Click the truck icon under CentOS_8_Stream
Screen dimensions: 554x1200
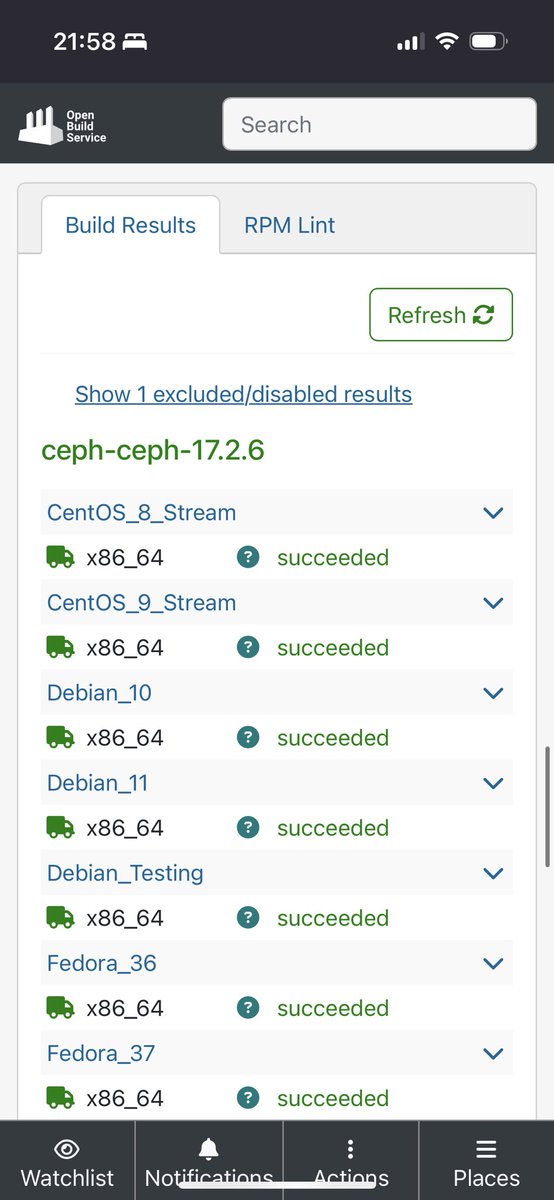(x=60, y=557)
